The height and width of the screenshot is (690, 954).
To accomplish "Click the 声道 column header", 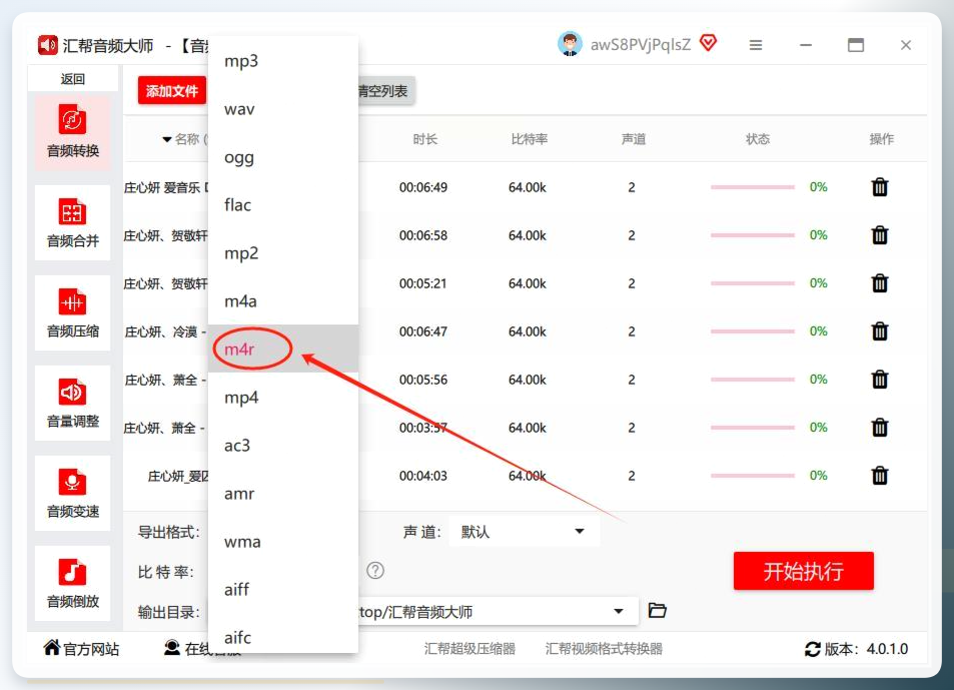I will (633, 139).
